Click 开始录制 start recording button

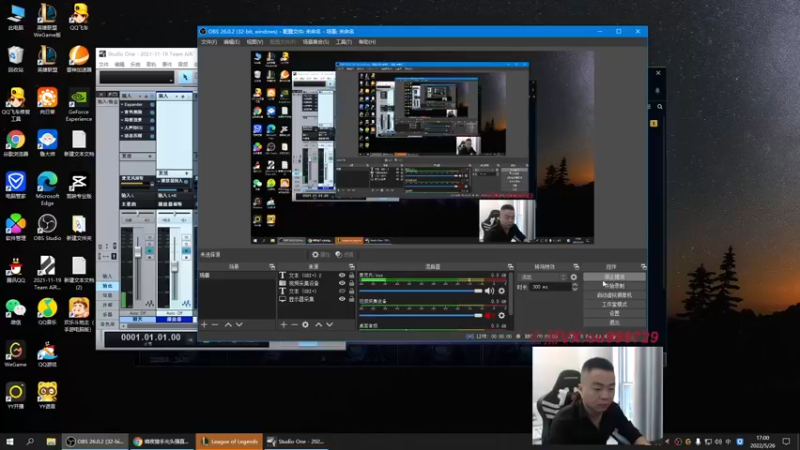pos(614,286)
